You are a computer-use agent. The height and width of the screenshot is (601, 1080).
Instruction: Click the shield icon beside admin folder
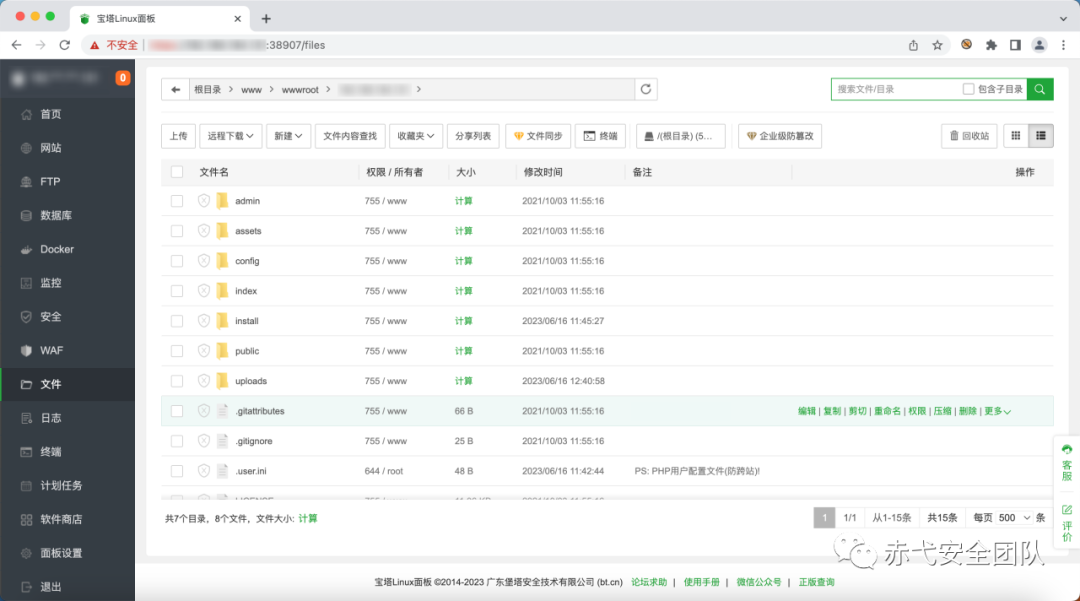click(204, 200)
